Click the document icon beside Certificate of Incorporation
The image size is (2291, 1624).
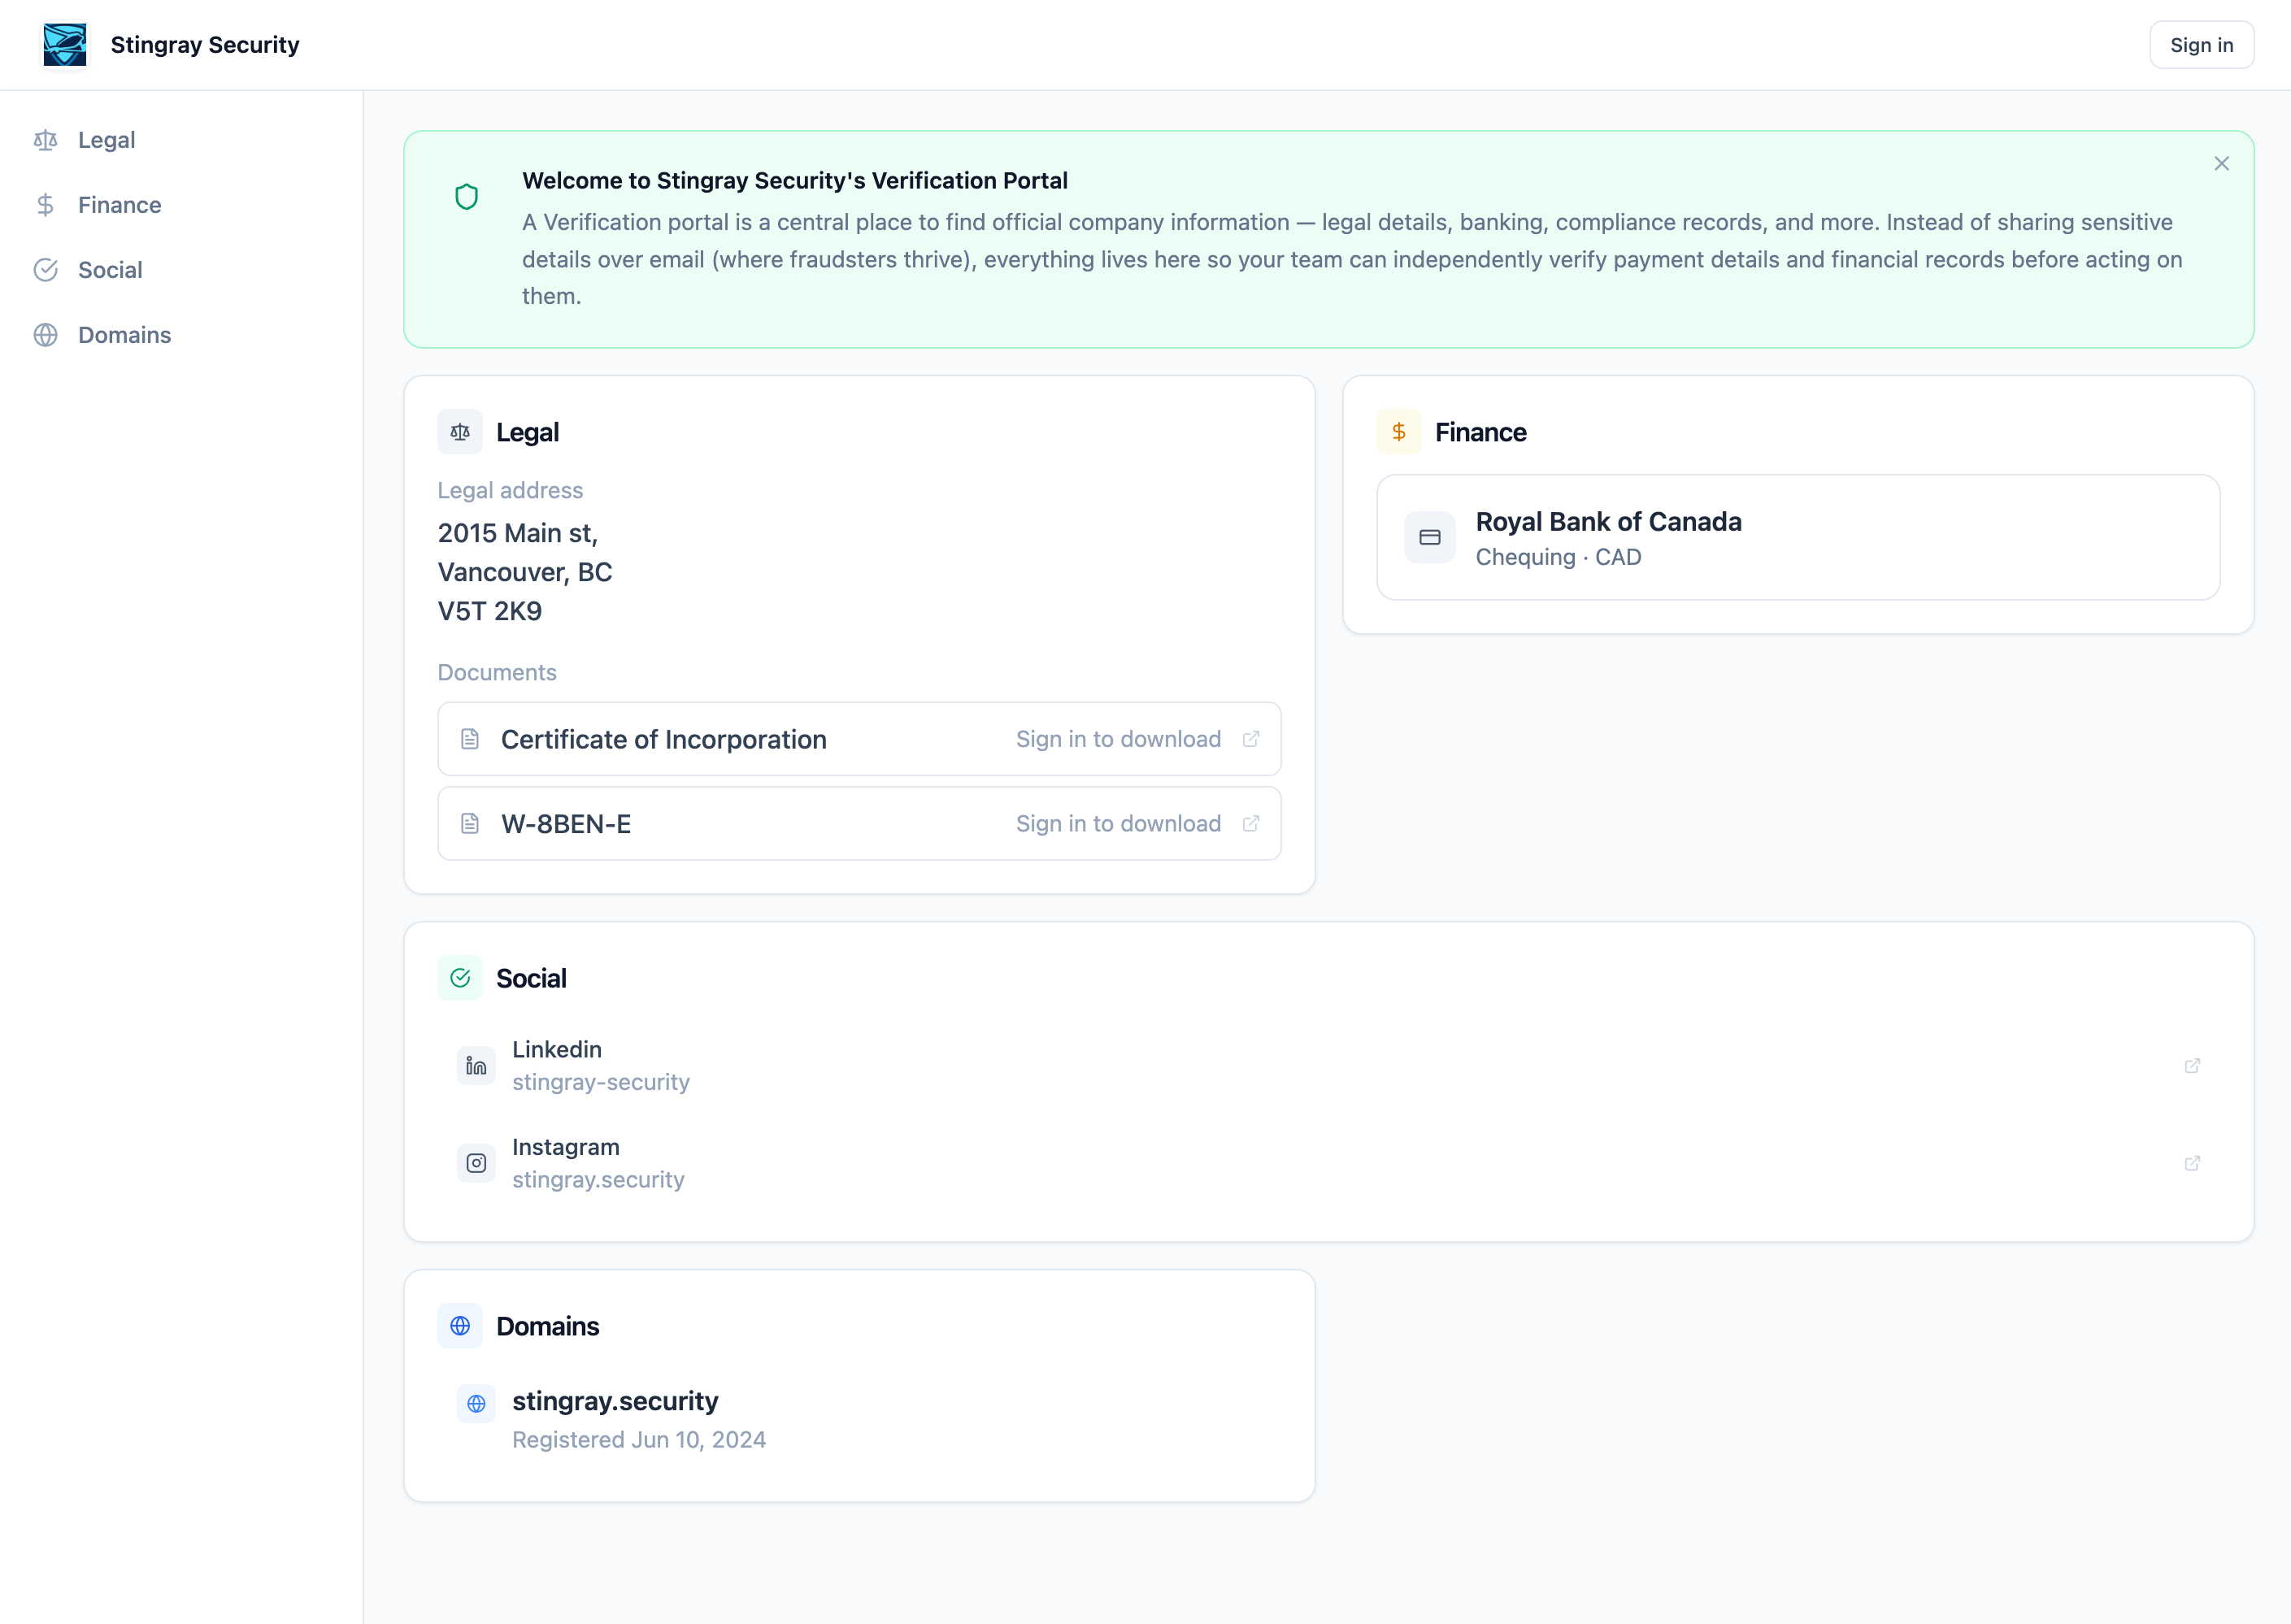[x=470, y=738]
